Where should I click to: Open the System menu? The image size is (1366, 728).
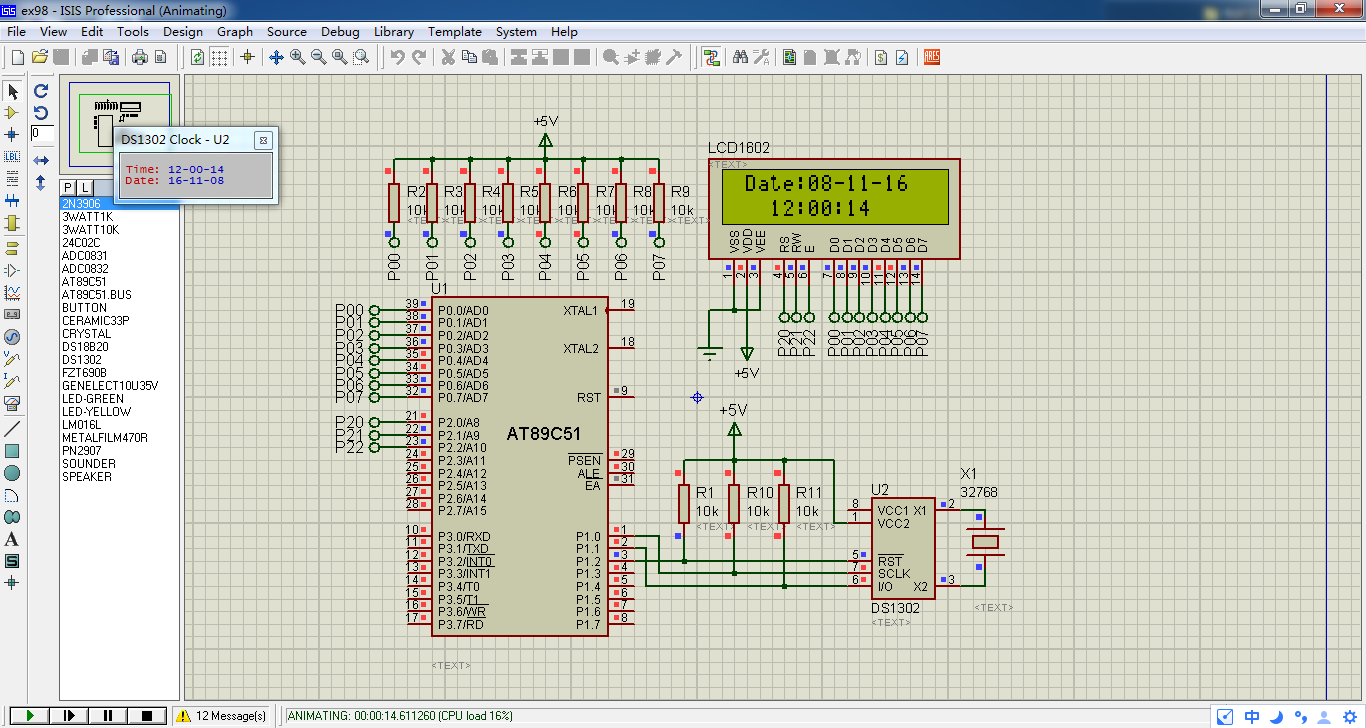click(516, 31)
